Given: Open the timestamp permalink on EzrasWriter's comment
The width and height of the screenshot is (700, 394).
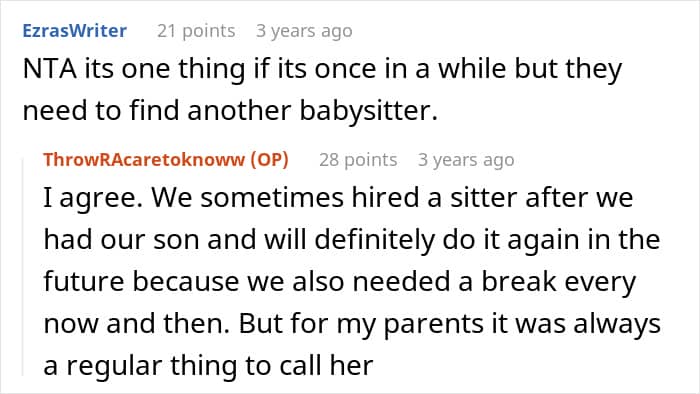Looking at the screenshot, I should (304, 31).
